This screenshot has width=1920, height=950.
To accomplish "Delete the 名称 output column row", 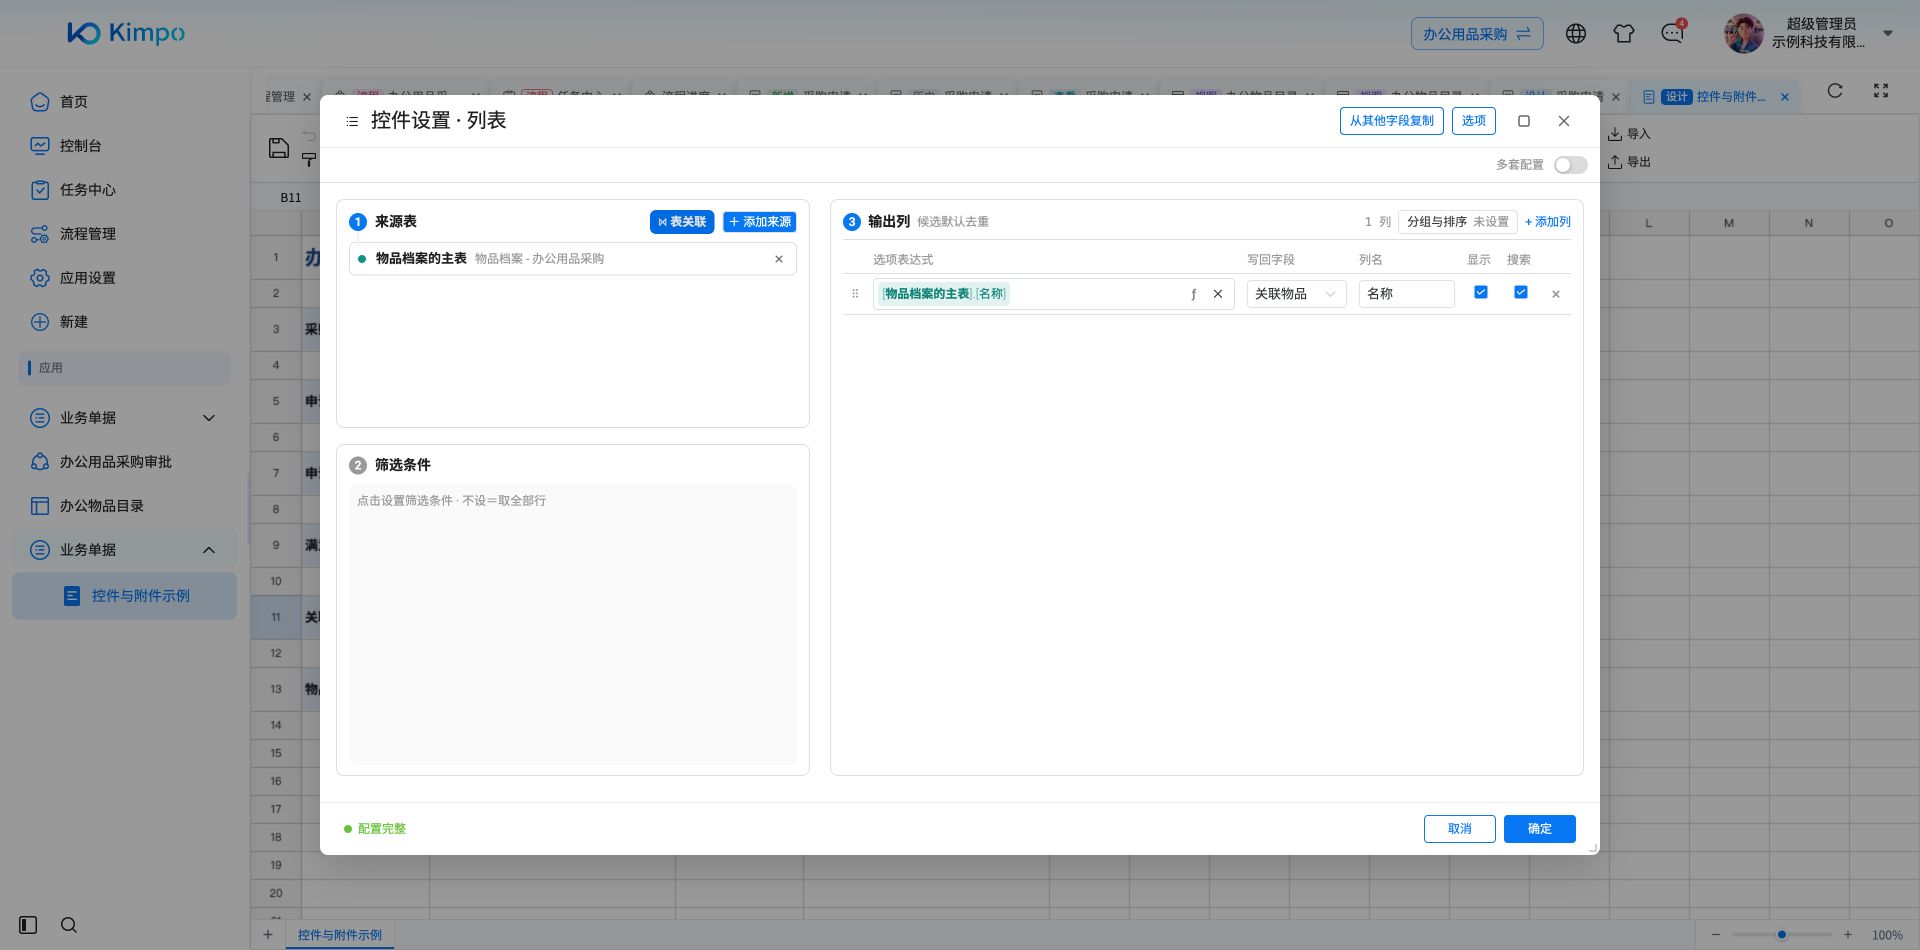I will 1556,294.
